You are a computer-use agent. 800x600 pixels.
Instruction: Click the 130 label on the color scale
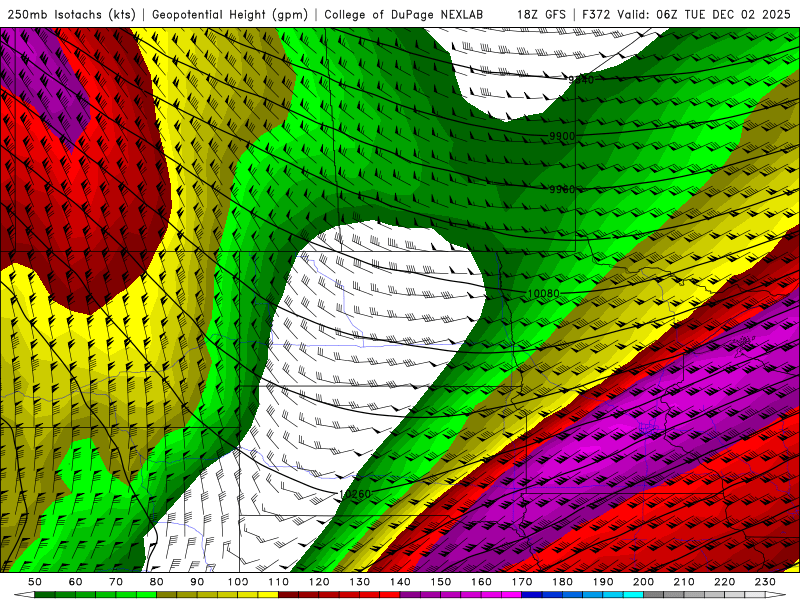[360, 582]
